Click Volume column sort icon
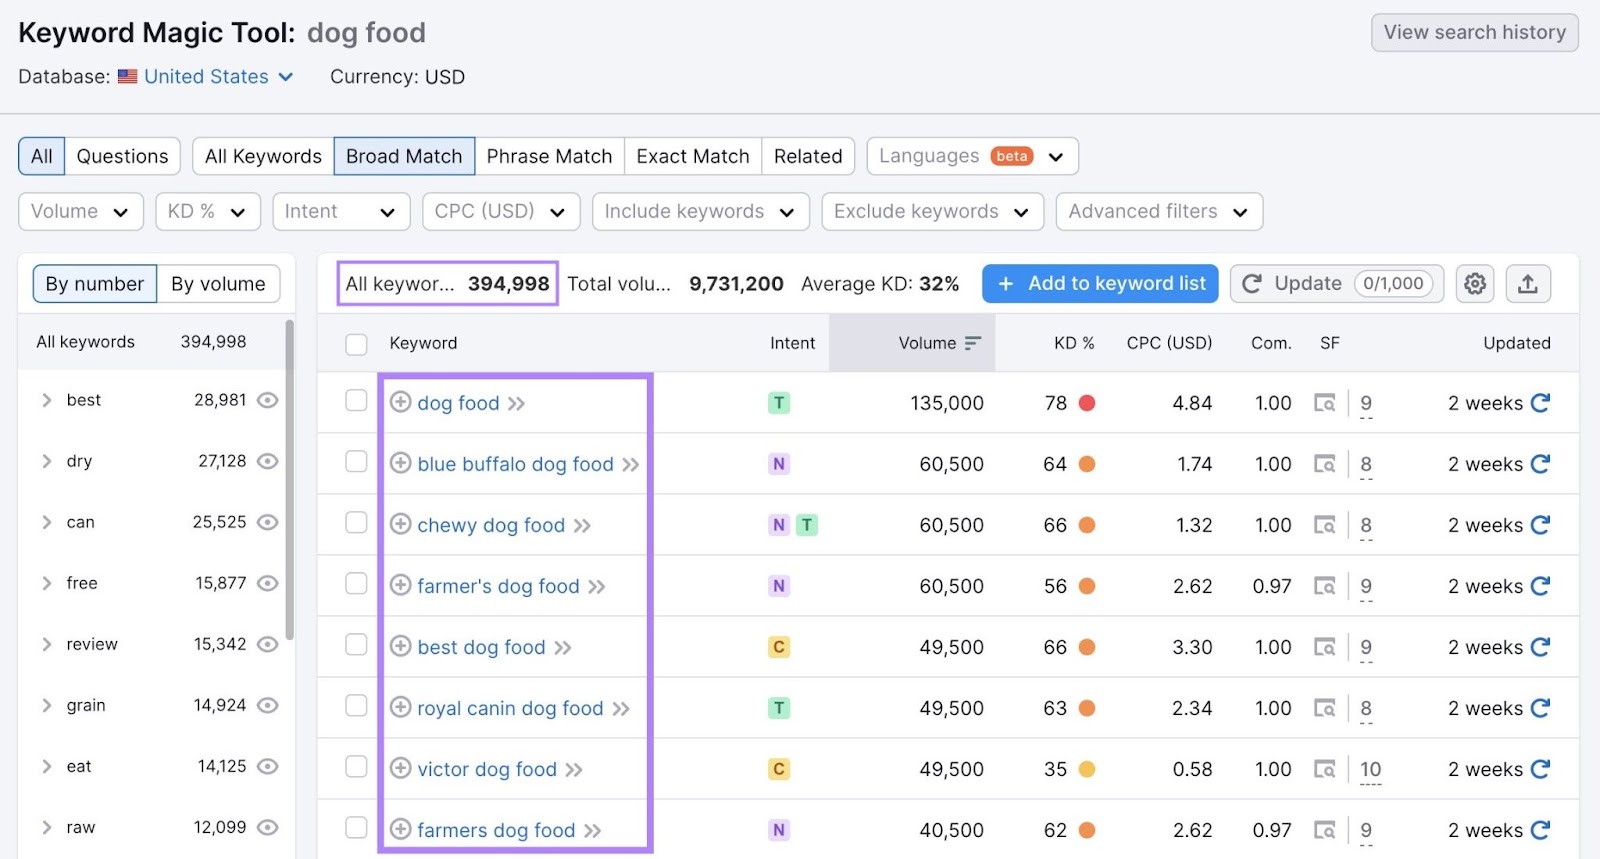Image resolution: width=1600 pixels, height=859 pixels. click(x=973, y=343)
